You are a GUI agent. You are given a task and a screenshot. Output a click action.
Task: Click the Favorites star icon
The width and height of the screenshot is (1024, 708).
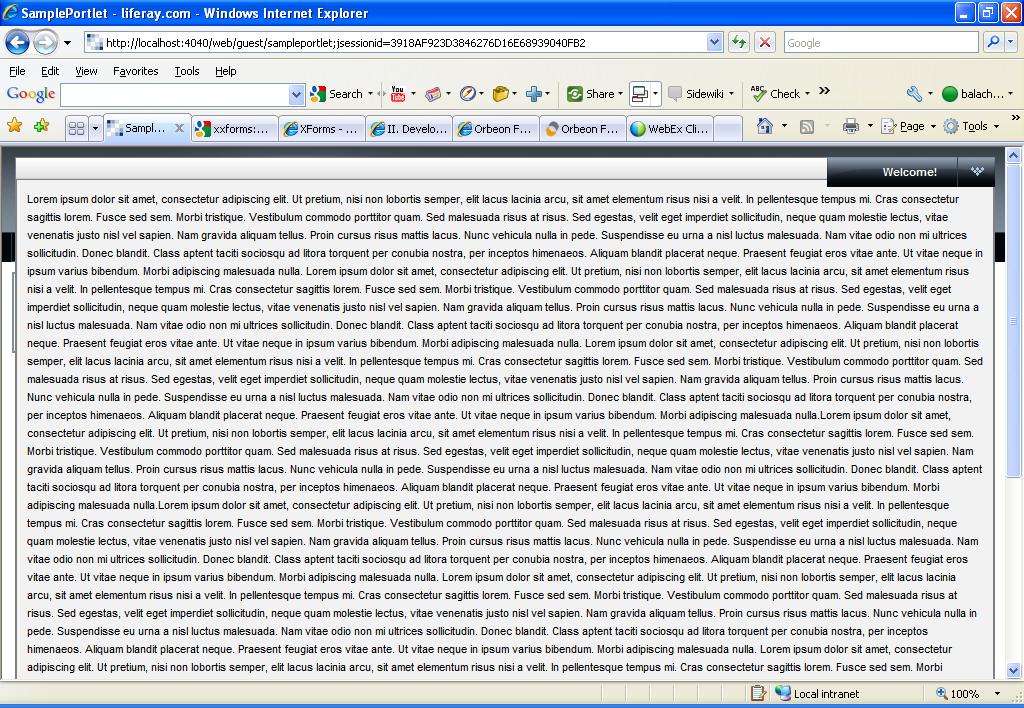click(x=14, y=126)
